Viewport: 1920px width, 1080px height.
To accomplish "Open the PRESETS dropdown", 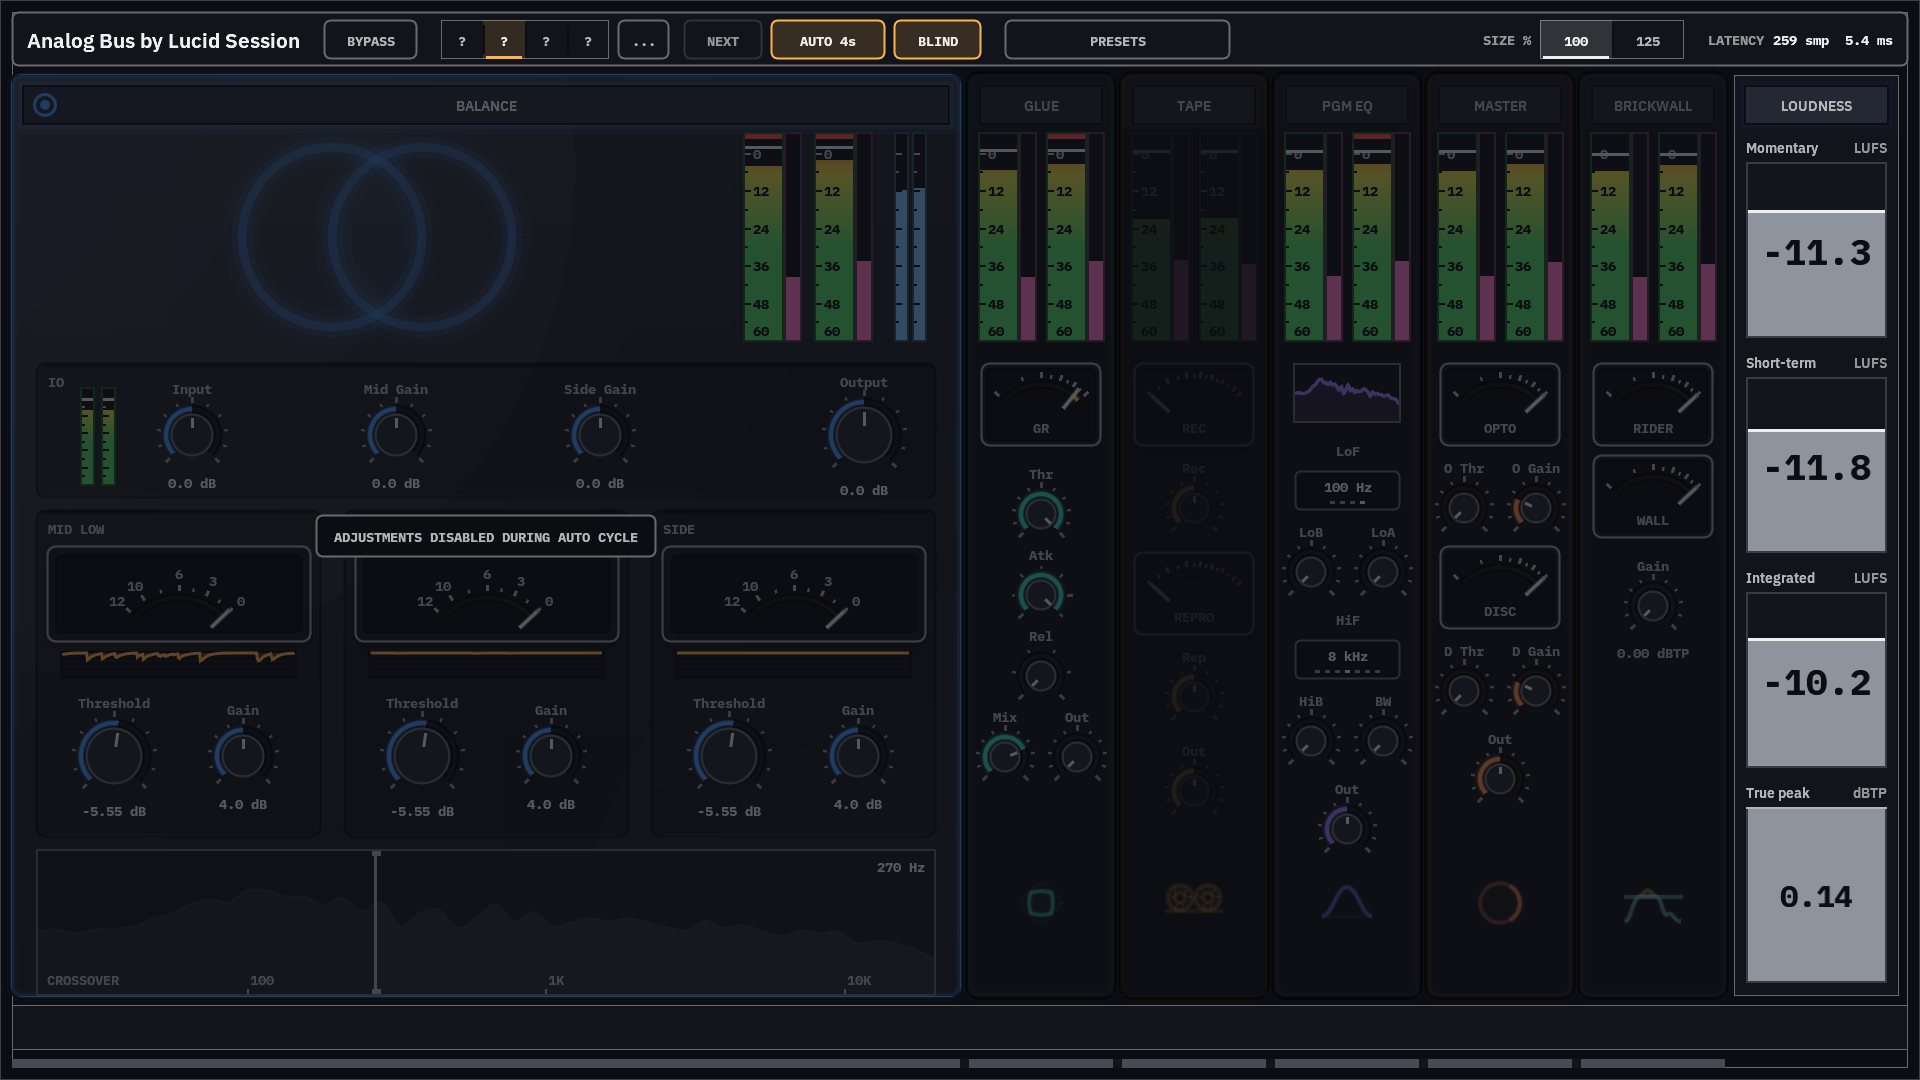I will [1117, 40].
